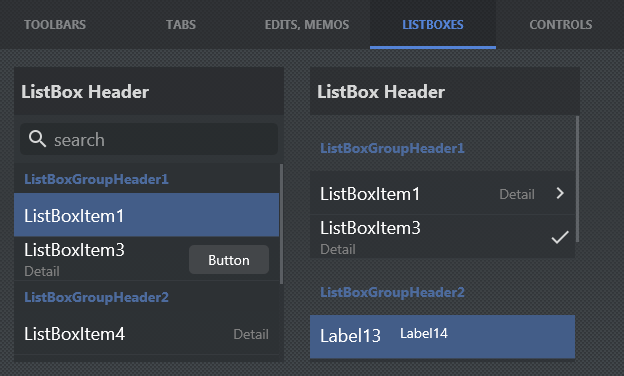Viewport: 624px width, 376px height.
Task: Select ListBoxItem3 in left listbox
Action: (146, 259)
